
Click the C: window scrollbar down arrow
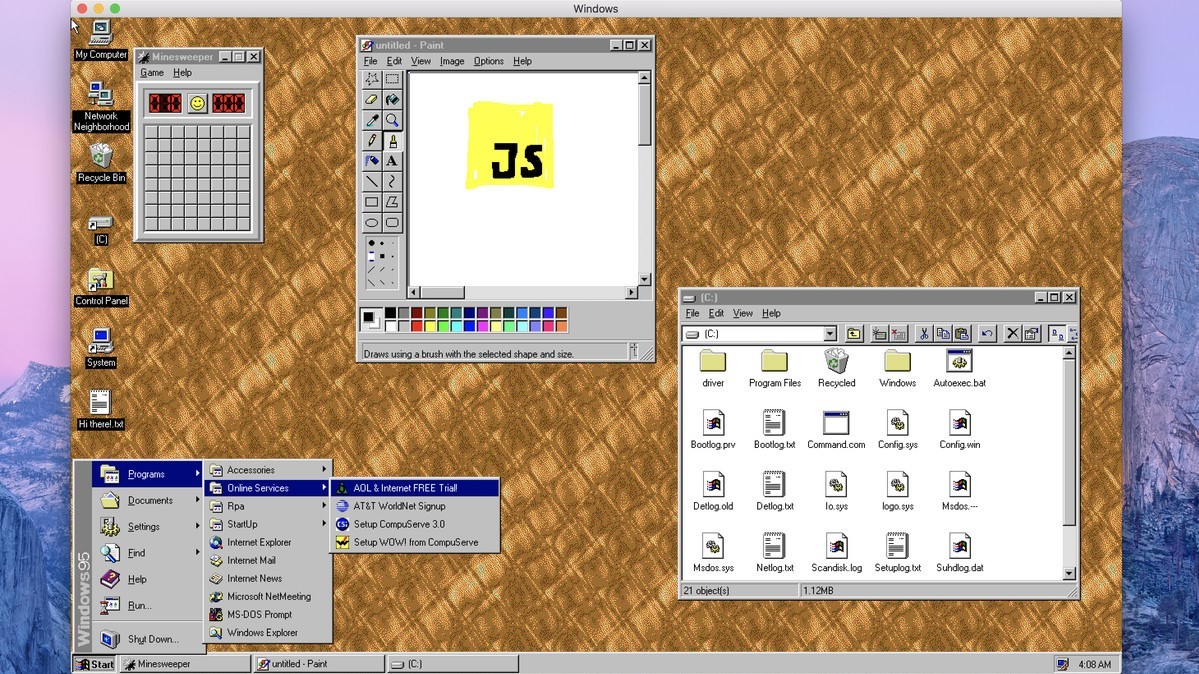click(1069, 574)
